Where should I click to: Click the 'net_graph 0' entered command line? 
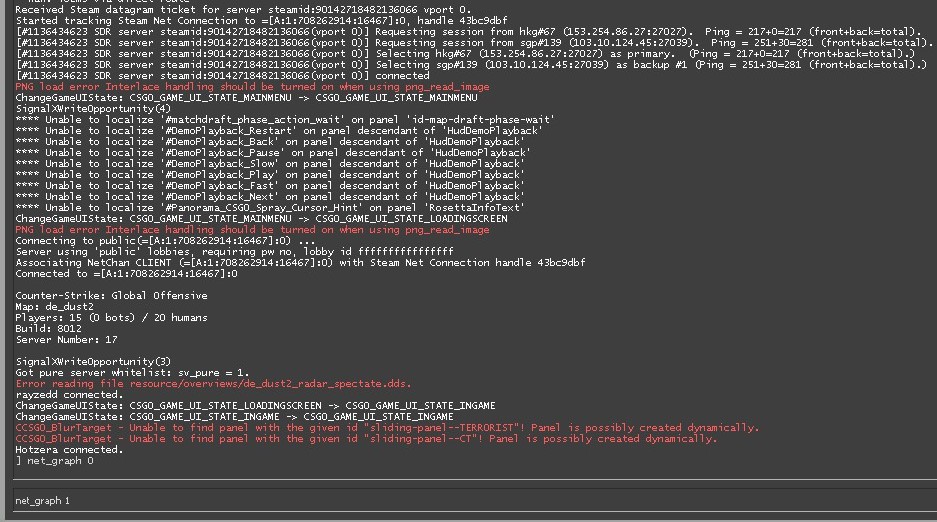pyautogui.click(x=55, y=461)
